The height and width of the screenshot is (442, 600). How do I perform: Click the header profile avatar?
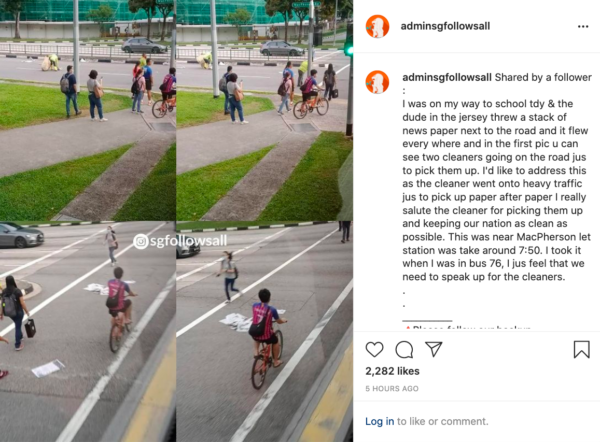coord(377,26)
